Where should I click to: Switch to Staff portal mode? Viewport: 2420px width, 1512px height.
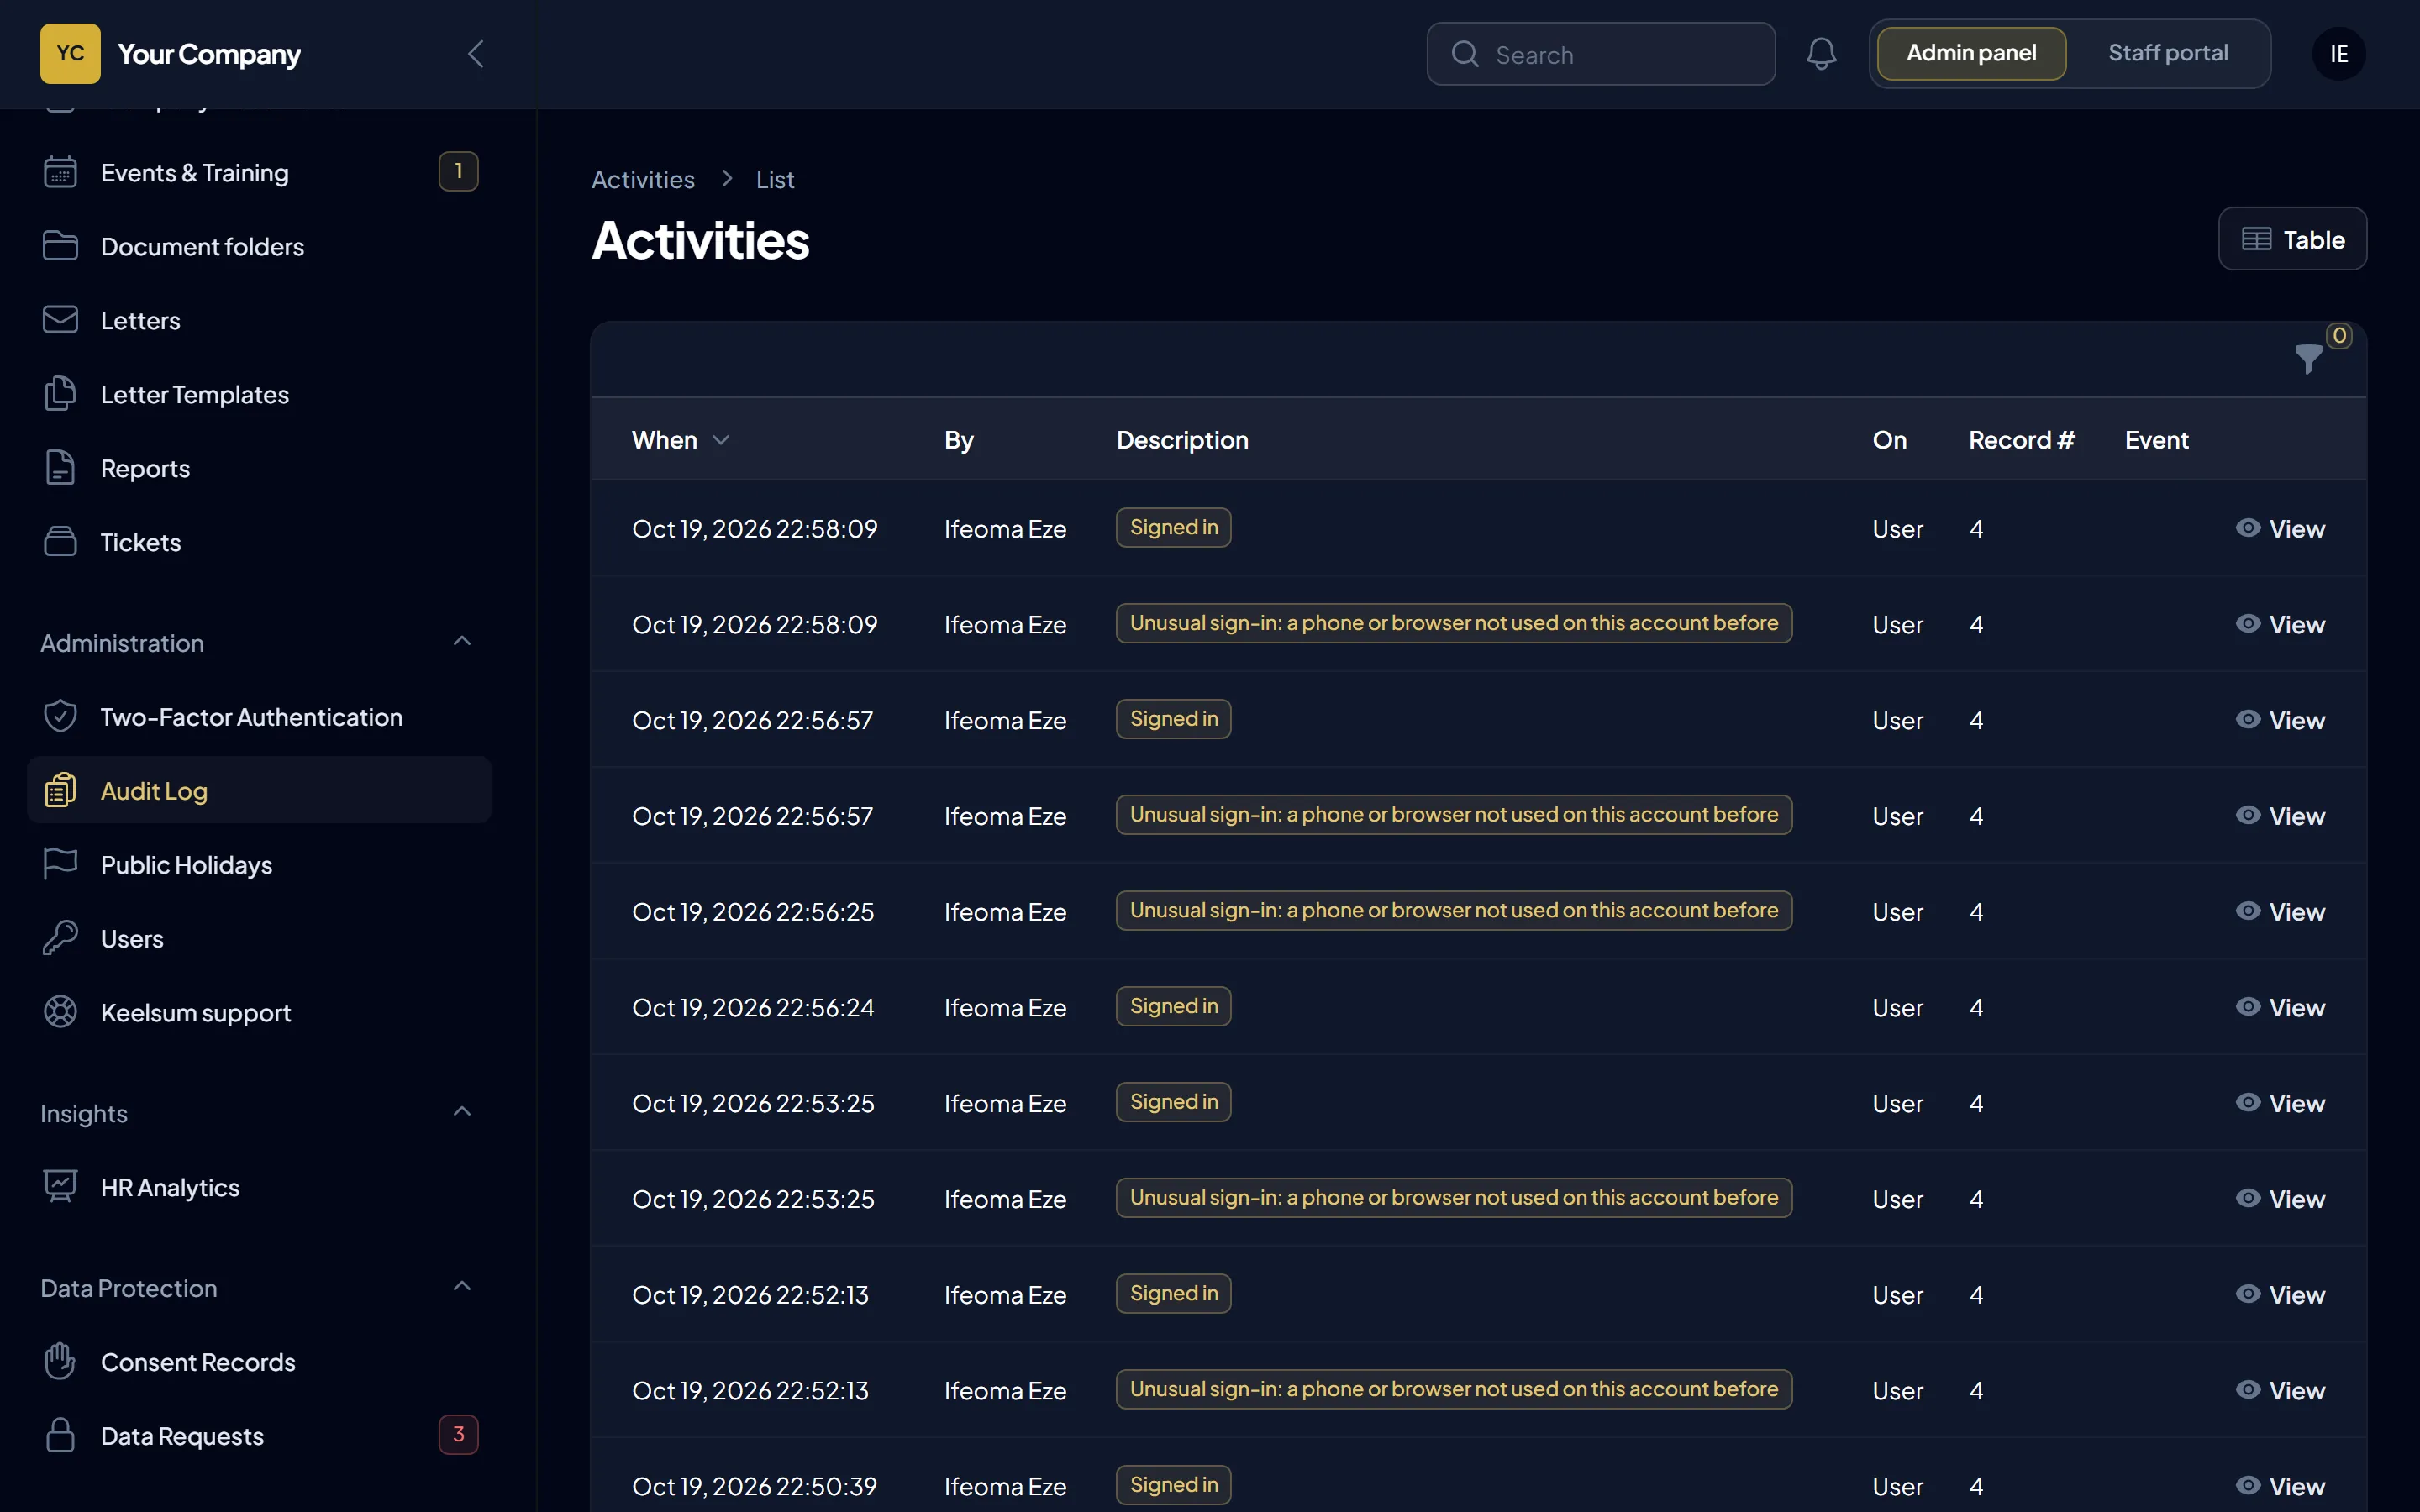[x=2168, y=53]
